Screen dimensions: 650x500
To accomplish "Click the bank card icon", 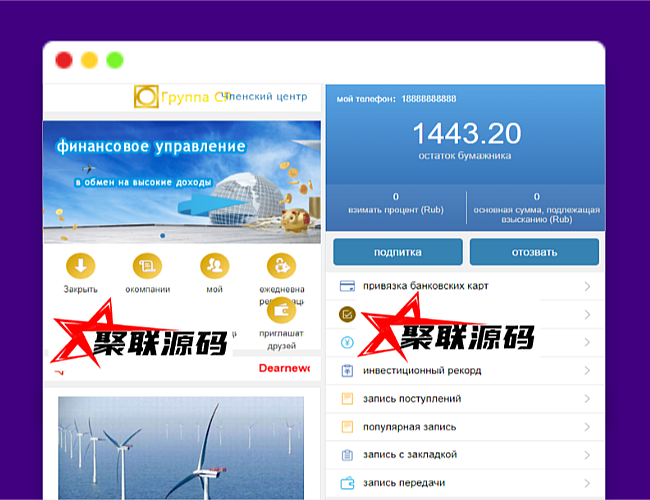I will click(347, 286).
